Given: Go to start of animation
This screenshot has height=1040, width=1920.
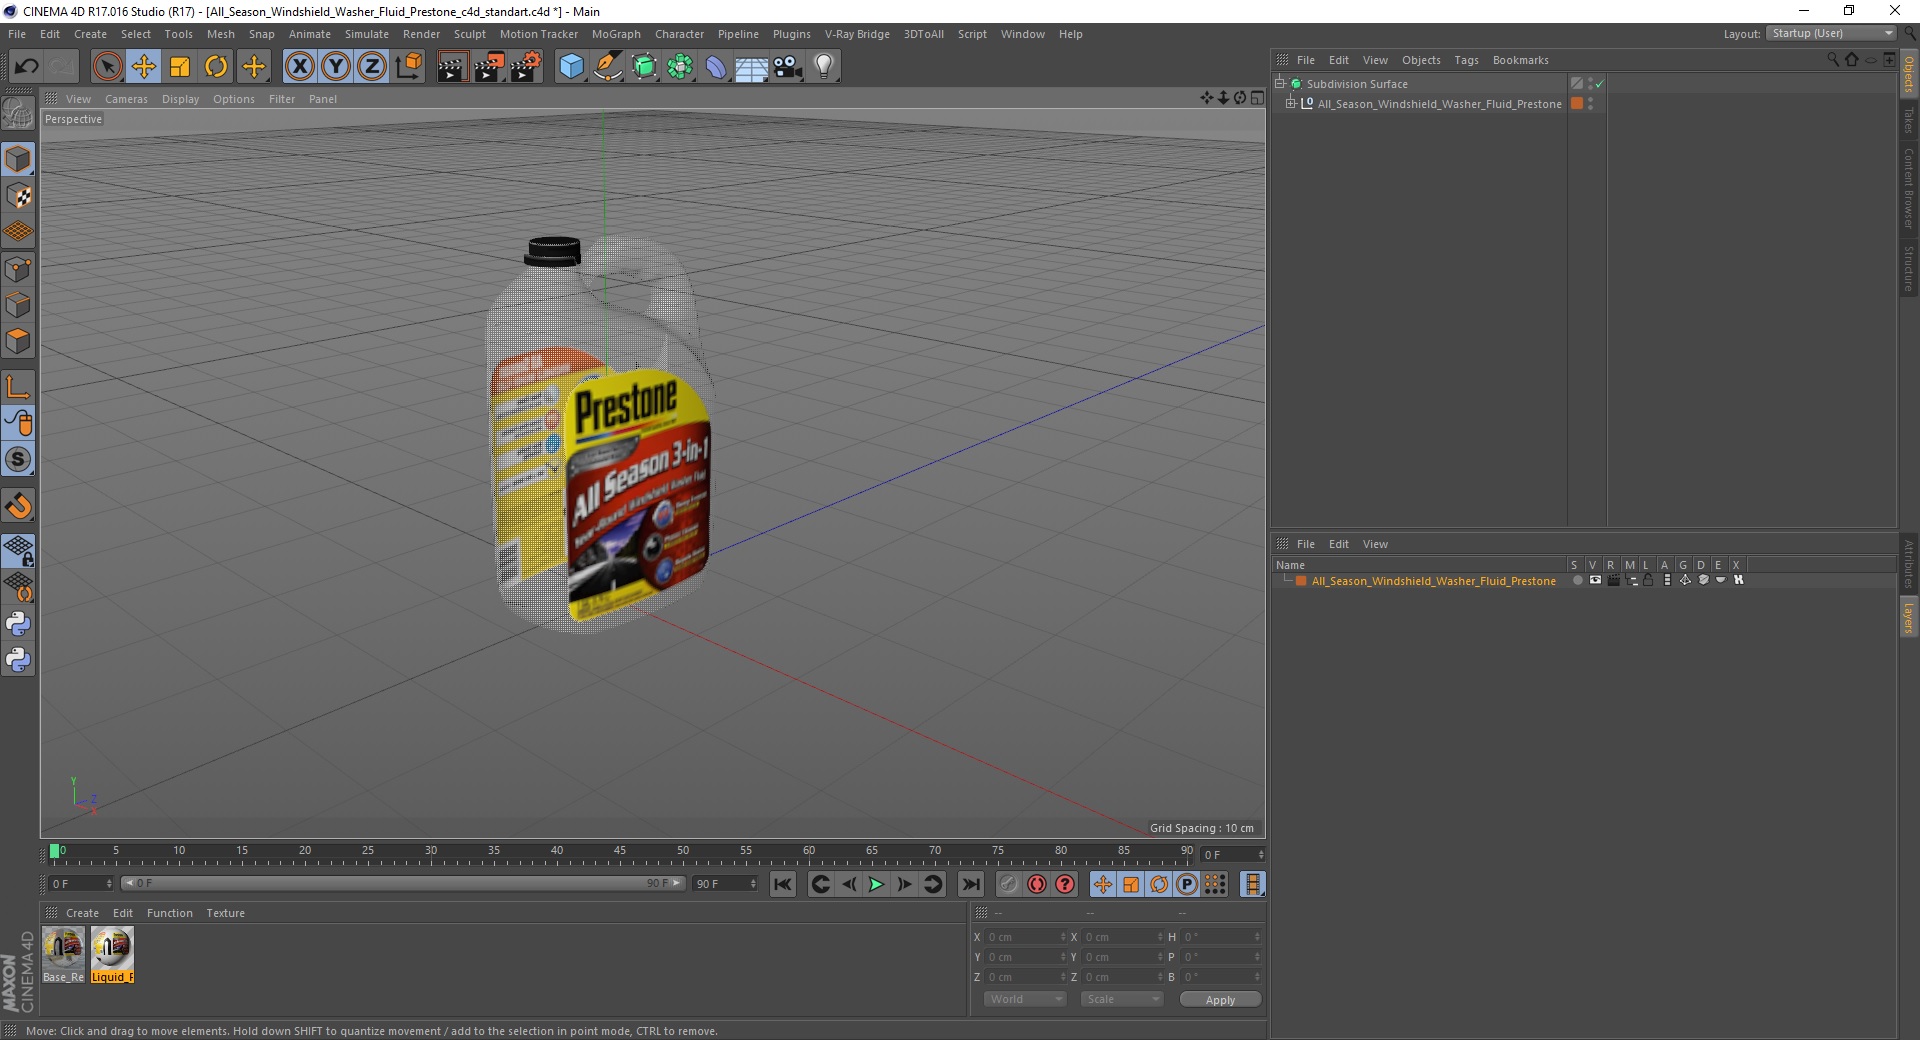Looking at the screenshot, I should click(x=783, y=884).
